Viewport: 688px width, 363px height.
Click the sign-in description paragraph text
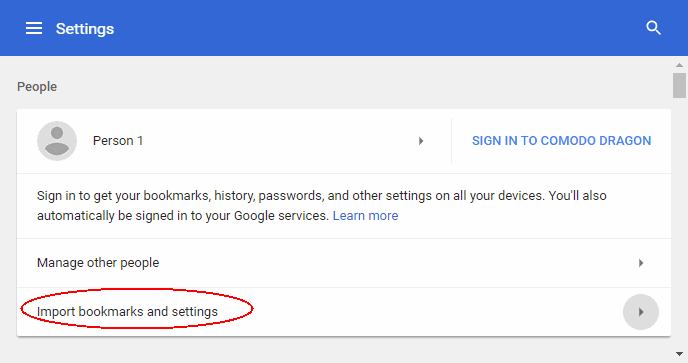click(322, 205)
